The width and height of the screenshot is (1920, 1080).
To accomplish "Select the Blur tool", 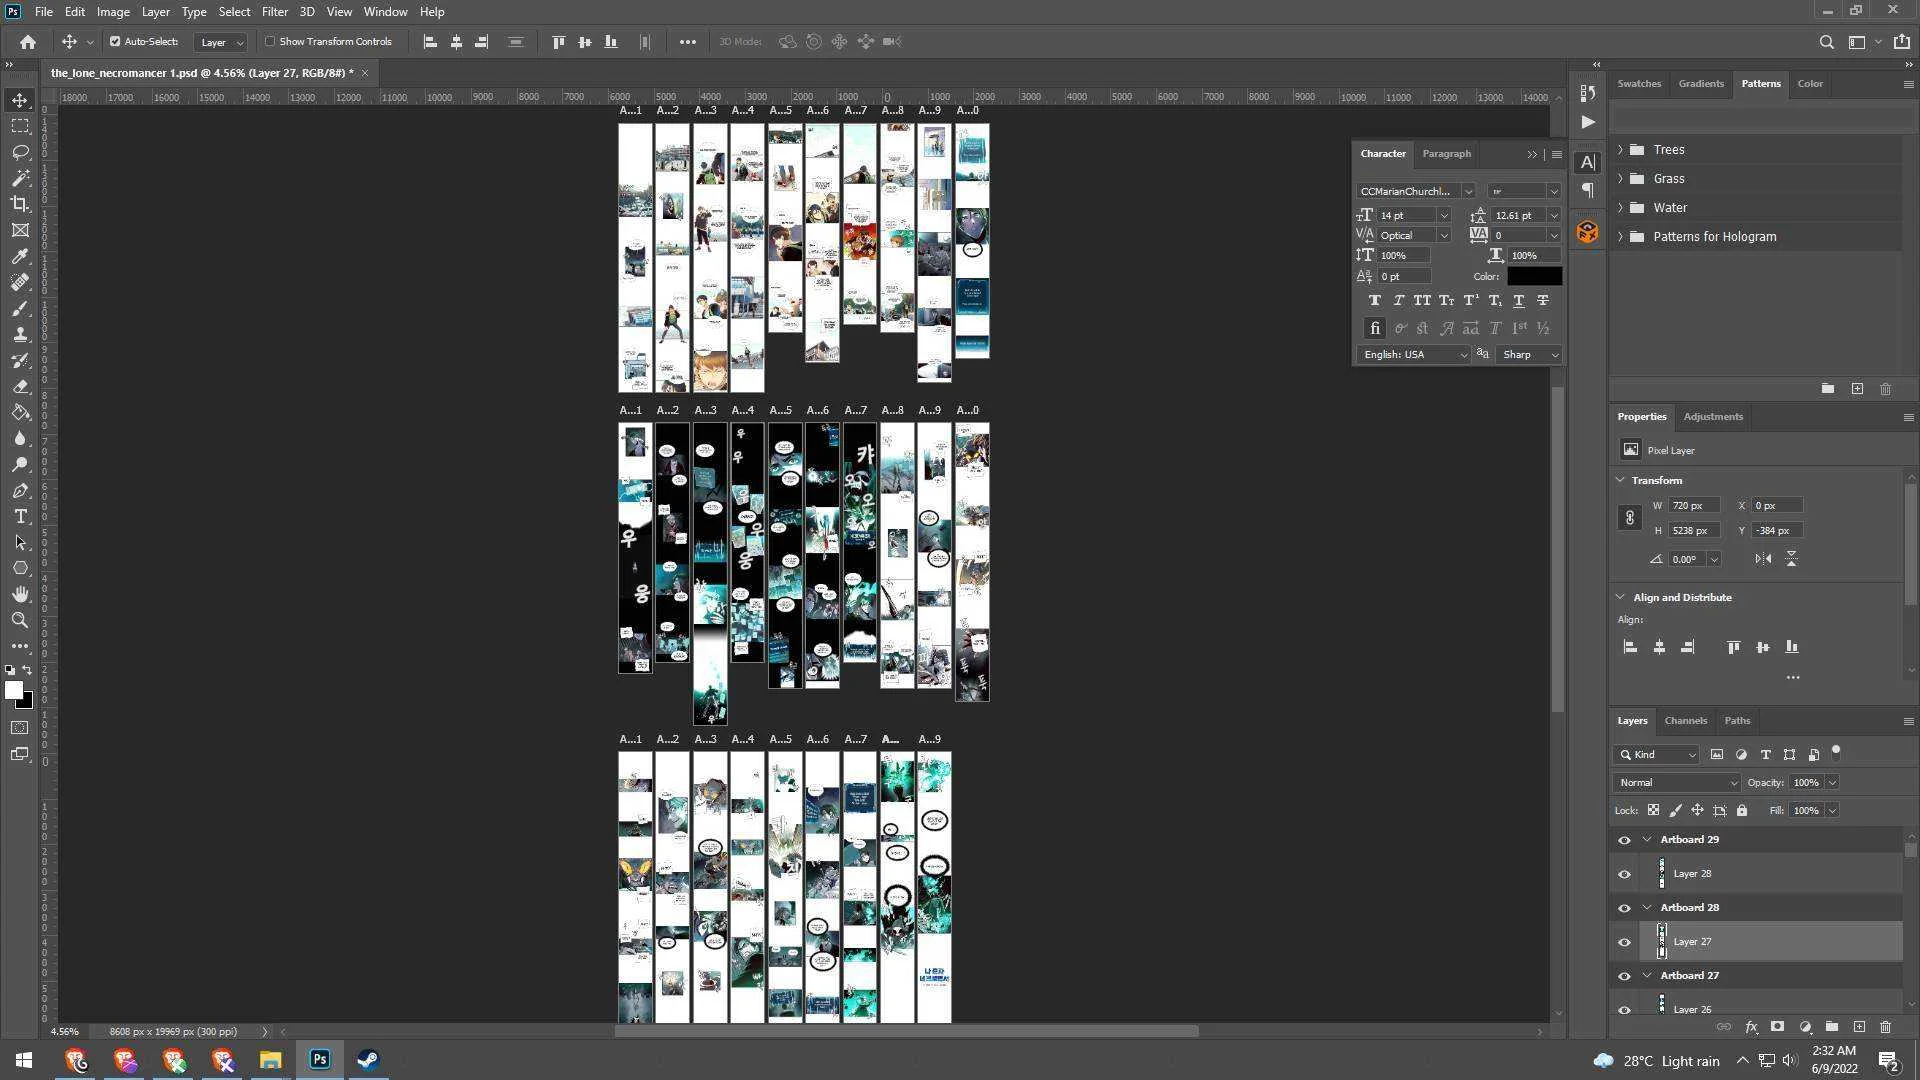I will click(x=20, y=438).
